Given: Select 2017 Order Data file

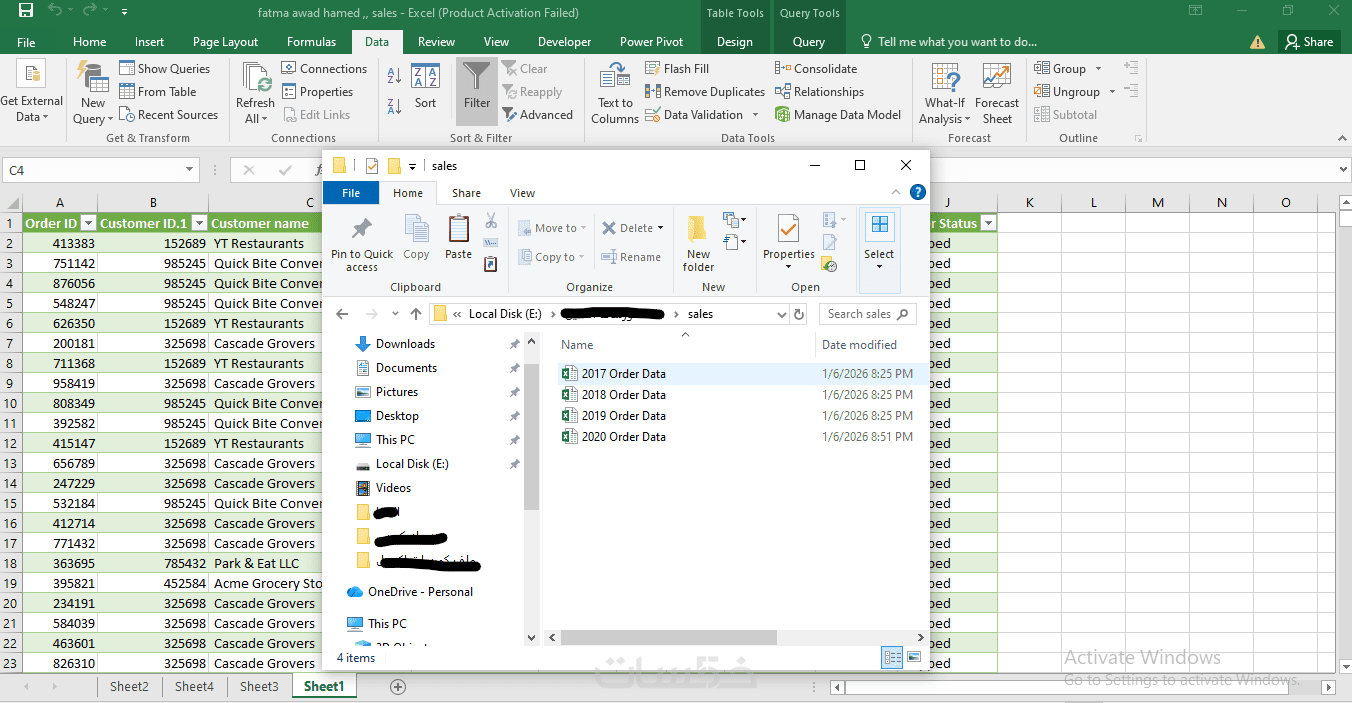Looking at the screenshot, I should (x=623, y=374).
